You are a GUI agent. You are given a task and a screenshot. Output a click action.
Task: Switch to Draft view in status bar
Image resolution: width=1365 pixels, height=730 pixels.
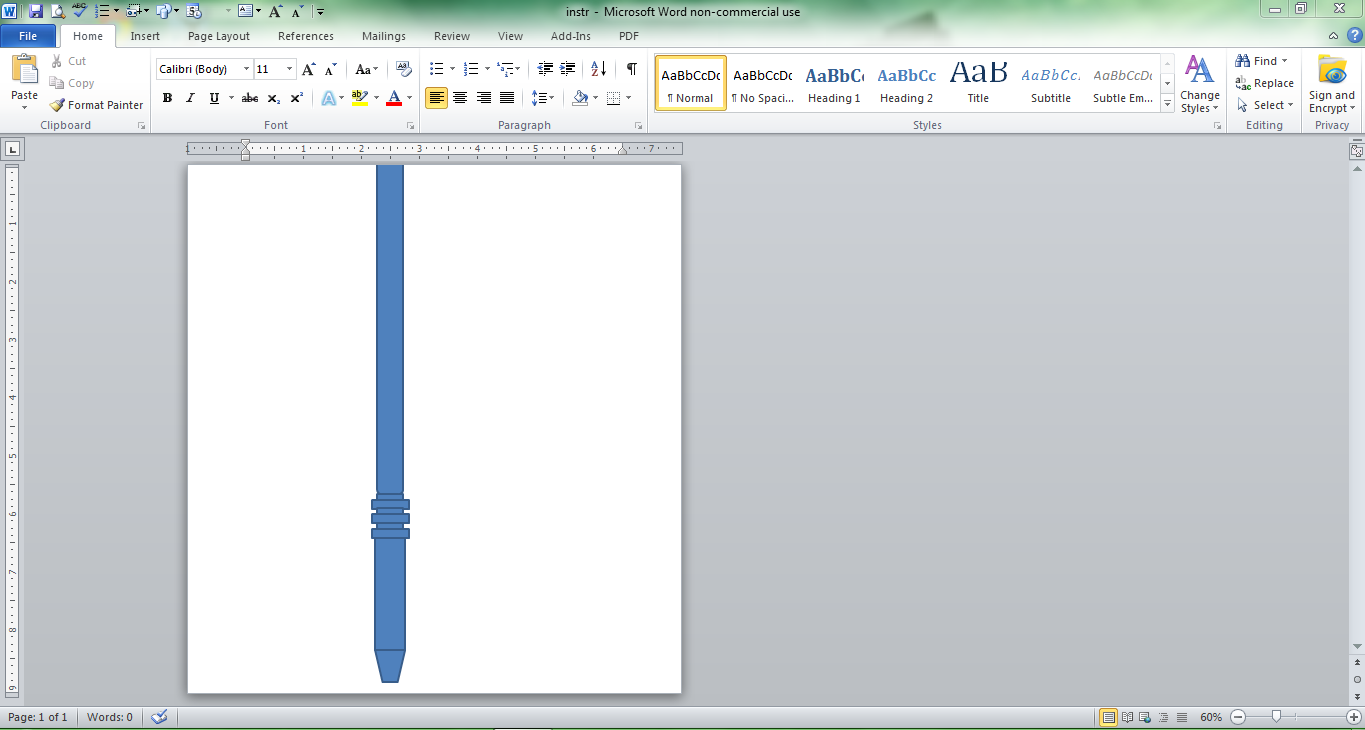1182,717
